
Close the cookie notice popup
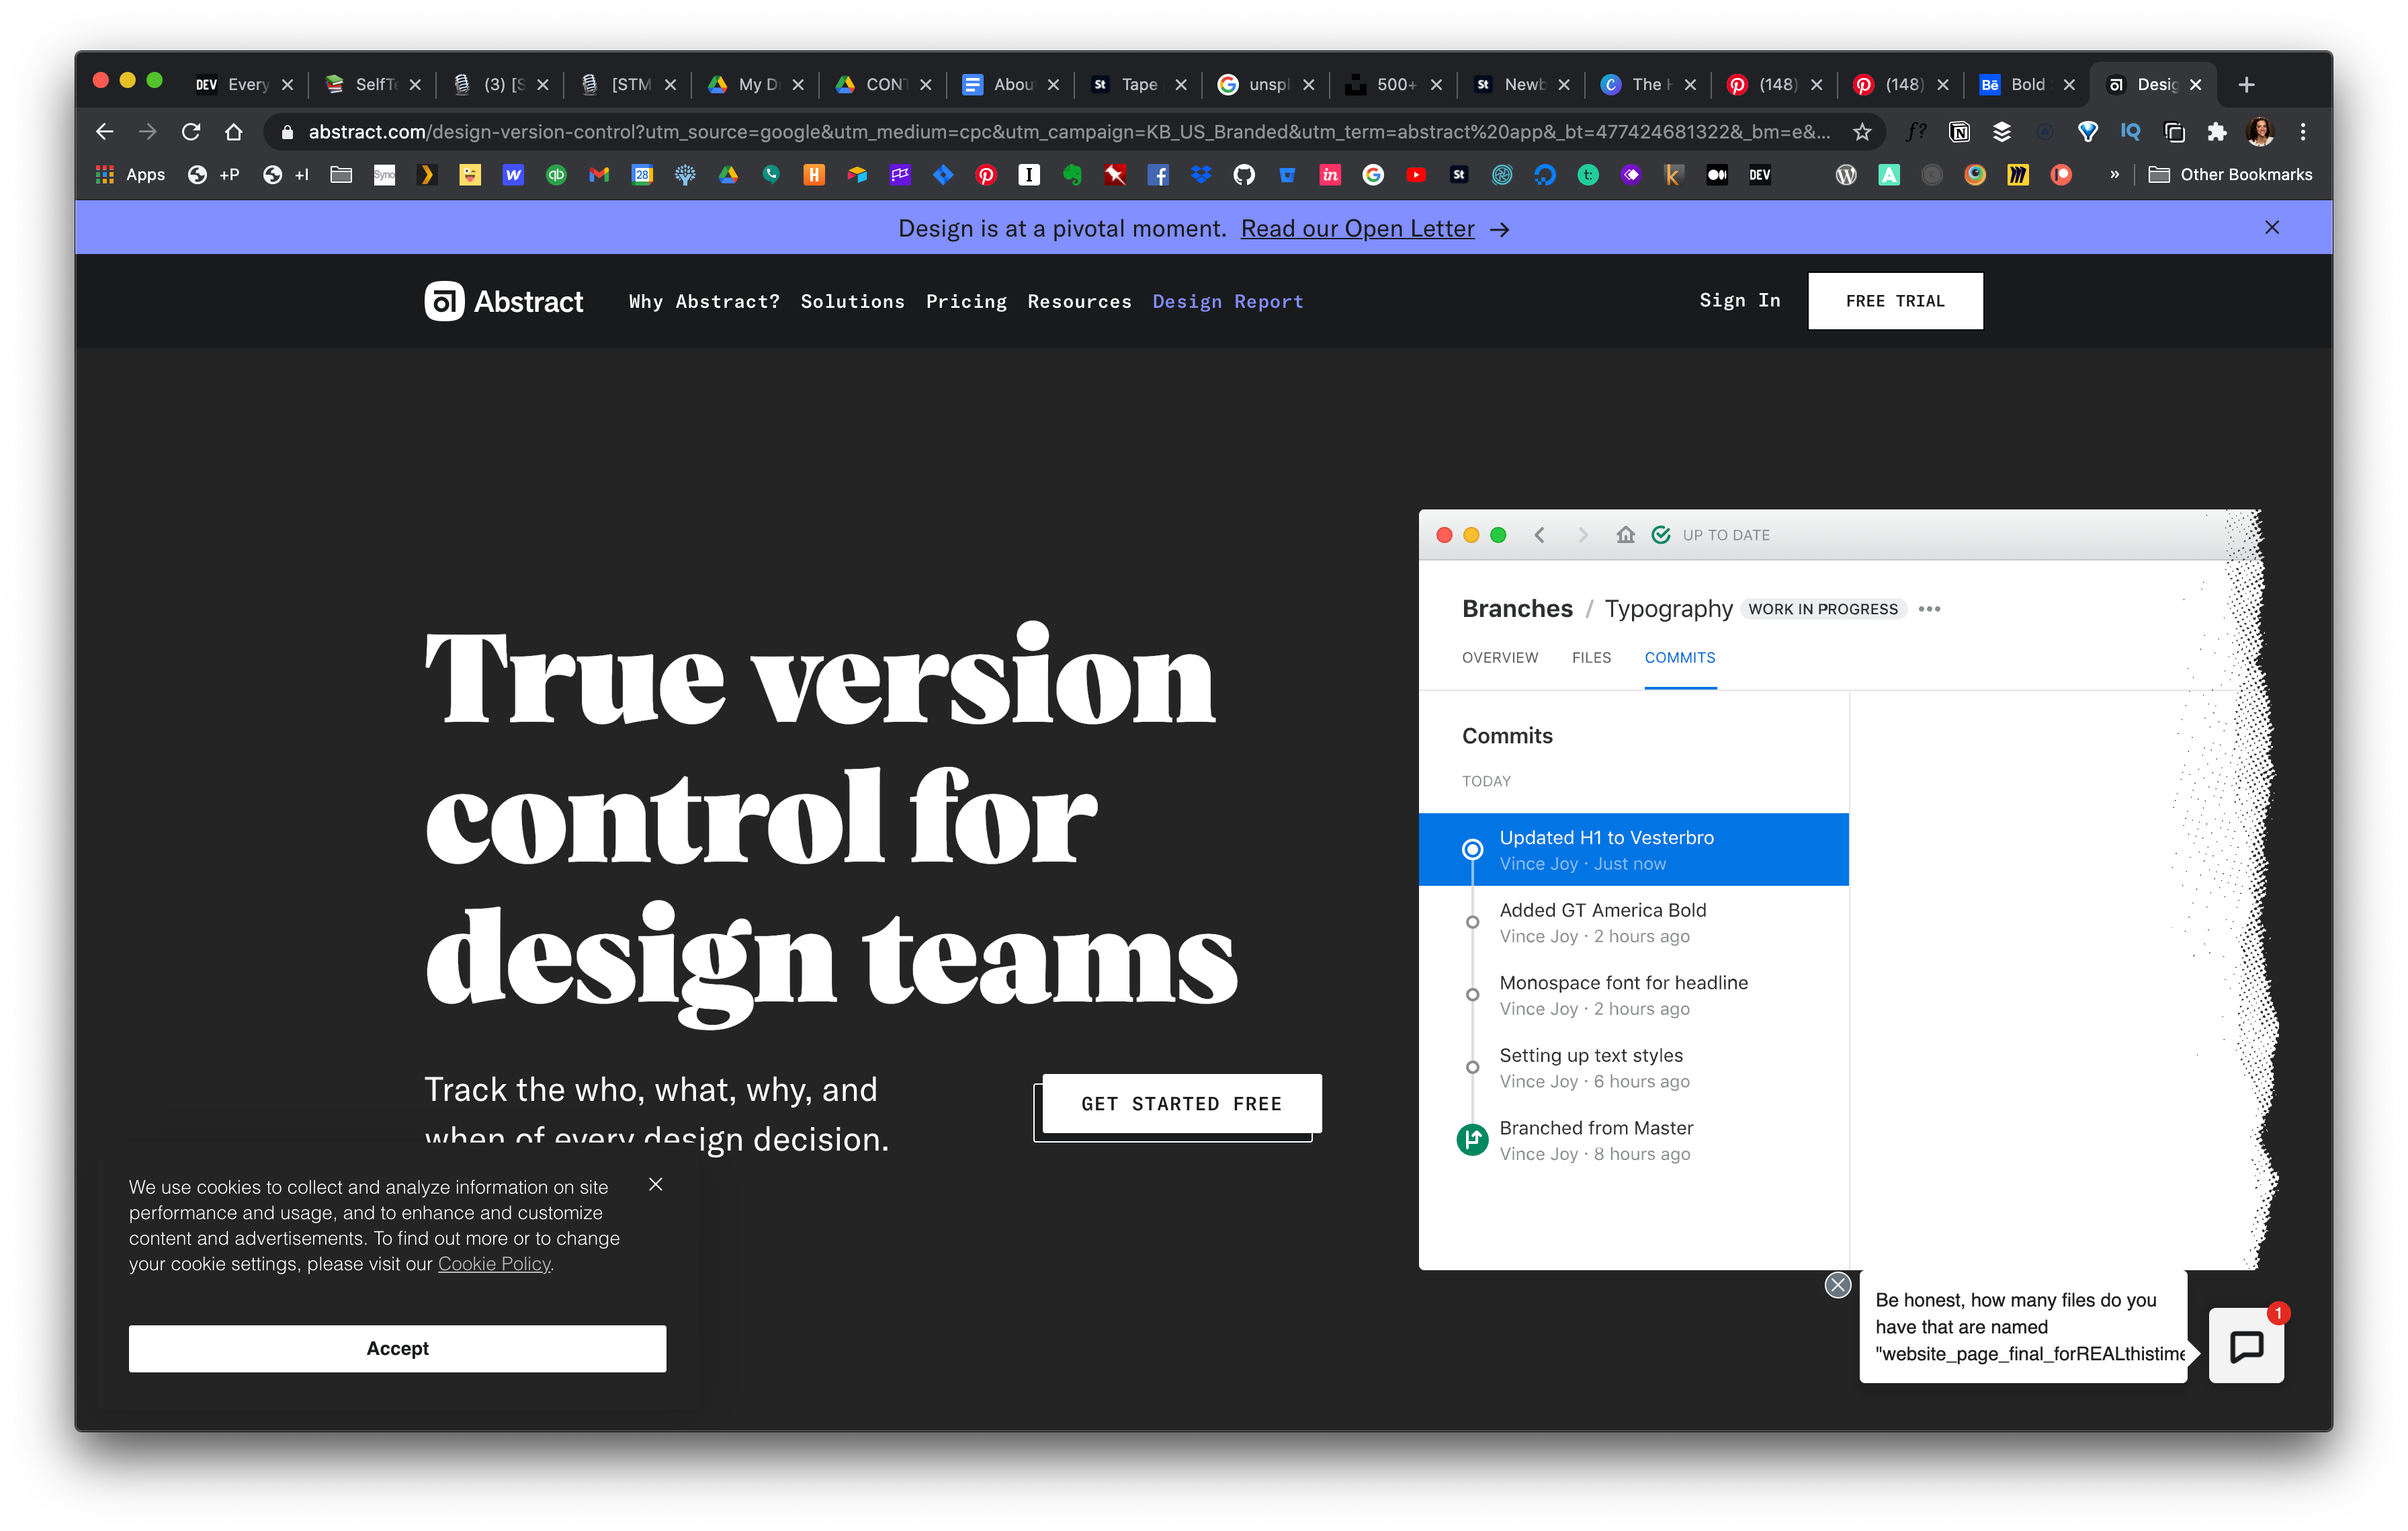pyautogui.click(x=655, y=1184)
